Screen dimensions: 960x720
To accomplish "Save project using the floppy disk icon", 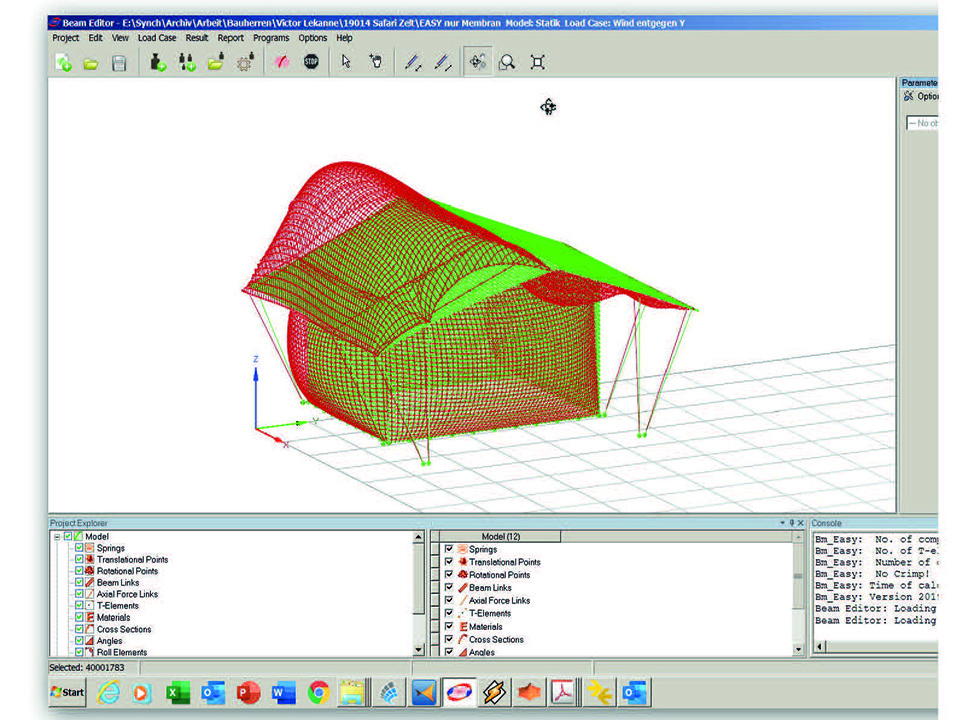I will [119, 63].
